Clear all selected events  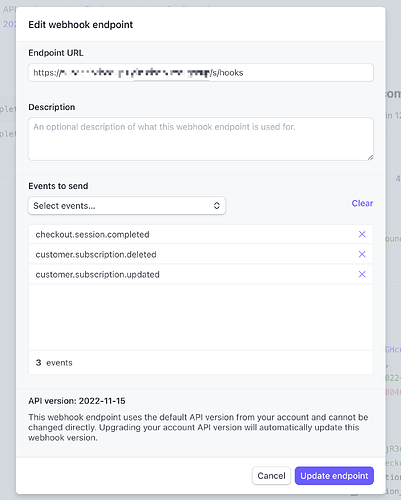(x=362, y=203)
